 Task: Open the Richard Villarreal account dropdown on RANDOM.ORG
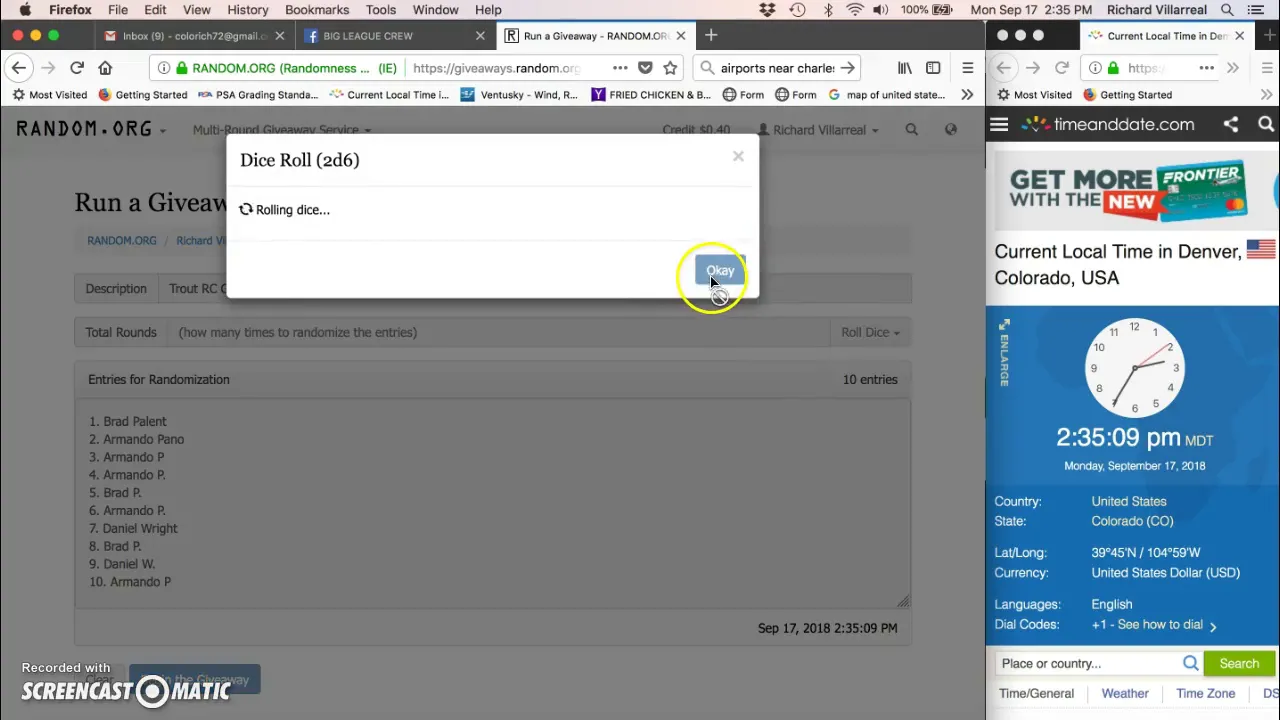(x=818, y=130)
